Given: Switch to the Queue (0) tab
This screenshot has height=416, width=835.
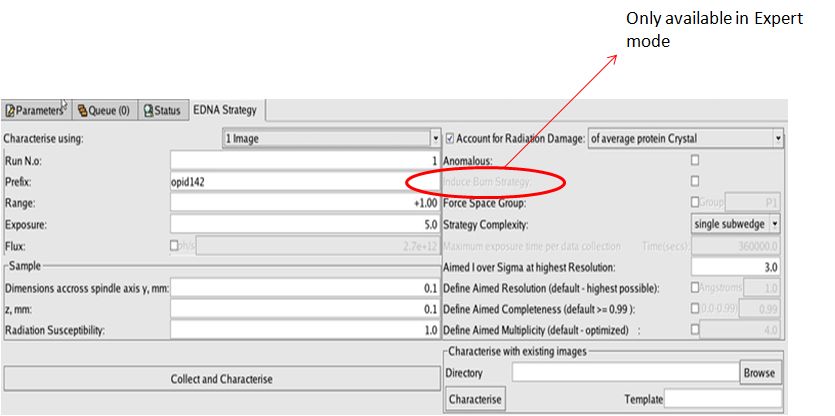Looking at the screenshot, I should 103,111.
